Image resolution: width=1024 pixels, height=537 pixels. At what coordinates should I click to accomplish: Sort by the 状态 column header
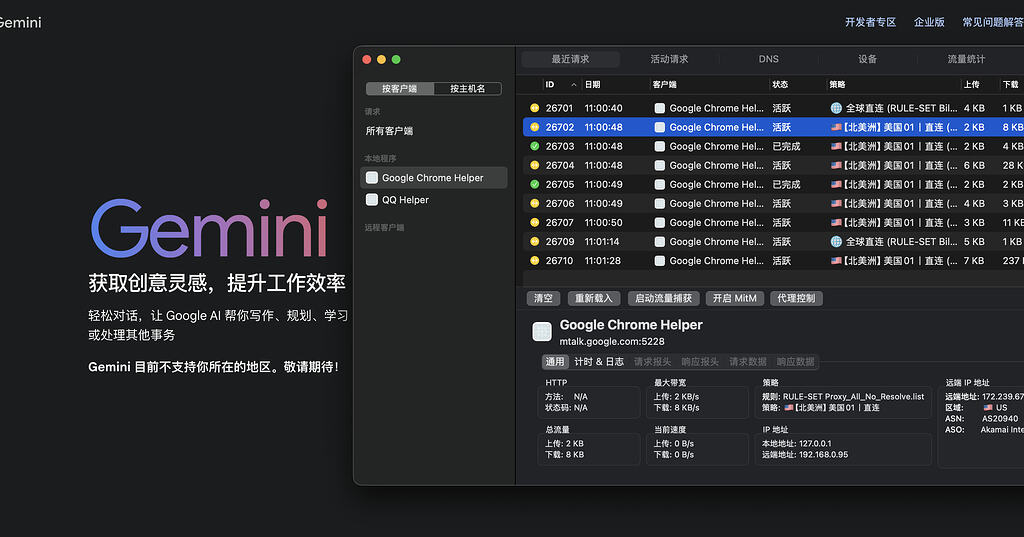[x=780, y=84]
